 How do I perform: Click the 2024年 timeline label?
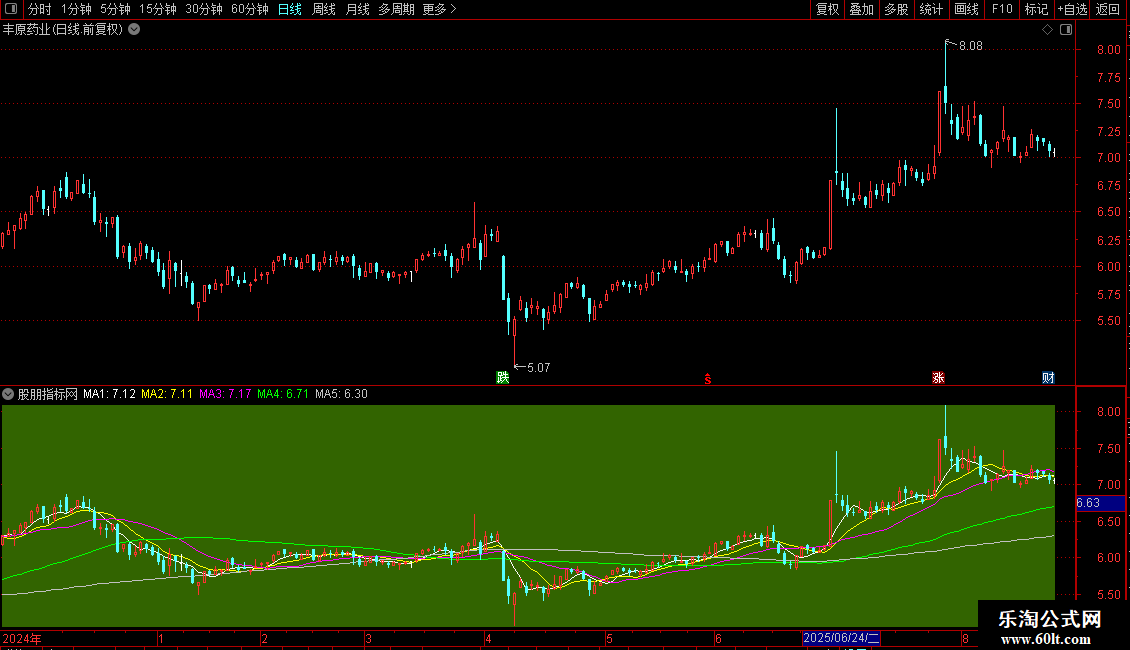[x=22, y=638]
